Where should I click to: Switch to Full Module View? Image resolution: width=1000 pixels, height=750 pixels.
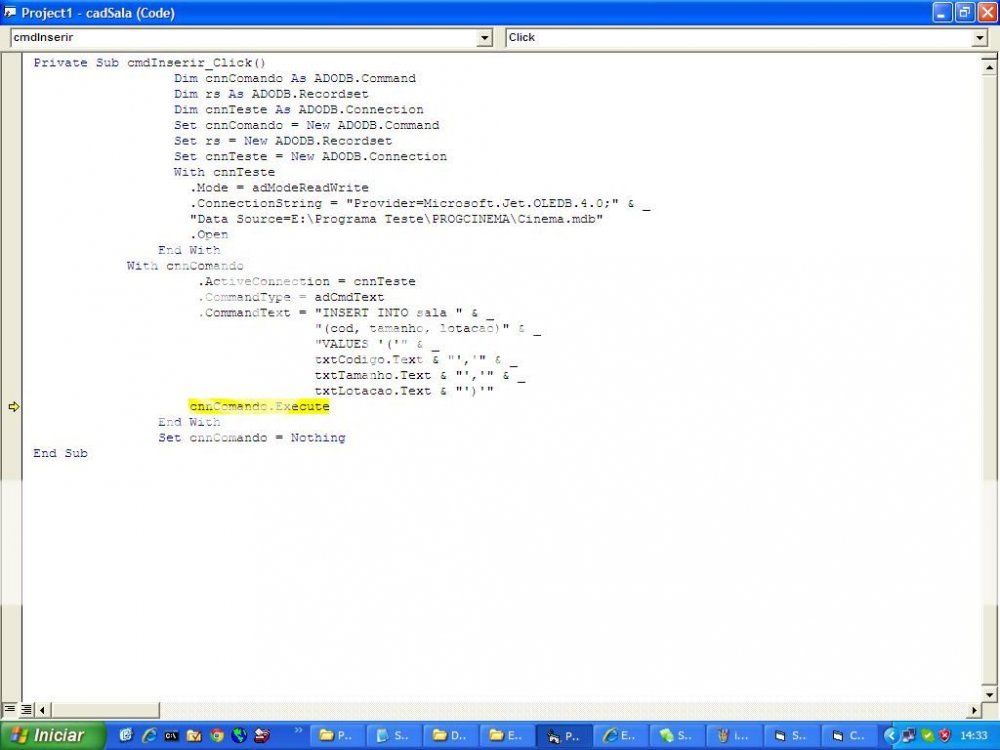26,709
